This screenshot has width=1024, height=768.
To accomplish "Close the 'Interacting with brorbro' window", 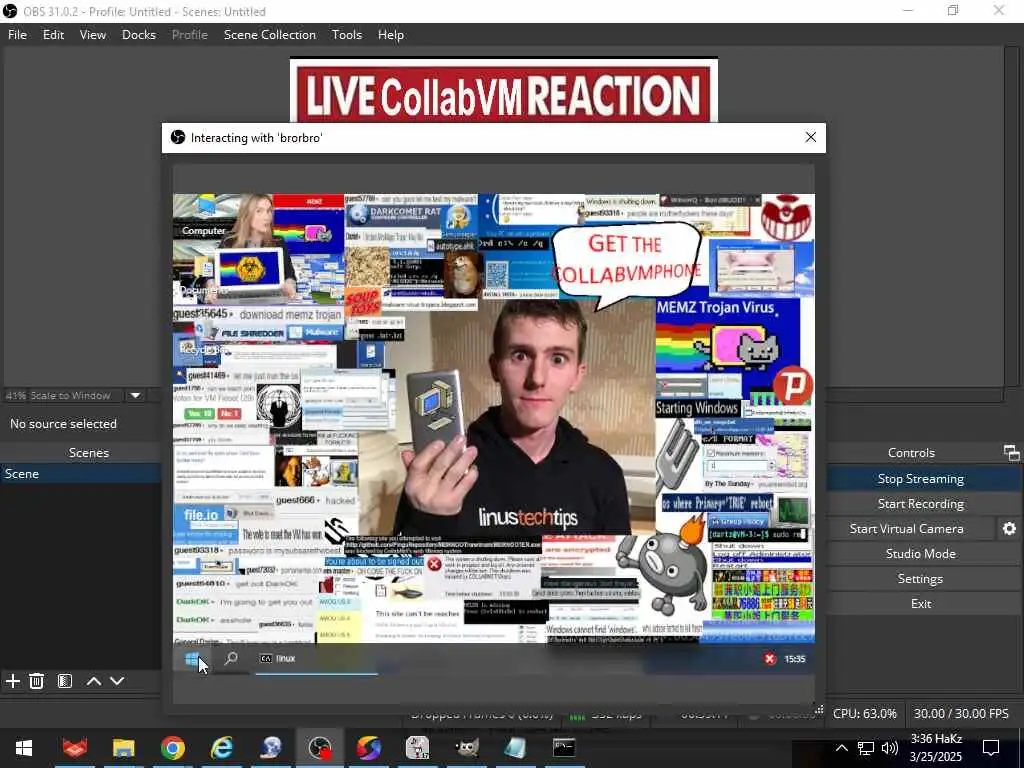I will coord(810,137).
